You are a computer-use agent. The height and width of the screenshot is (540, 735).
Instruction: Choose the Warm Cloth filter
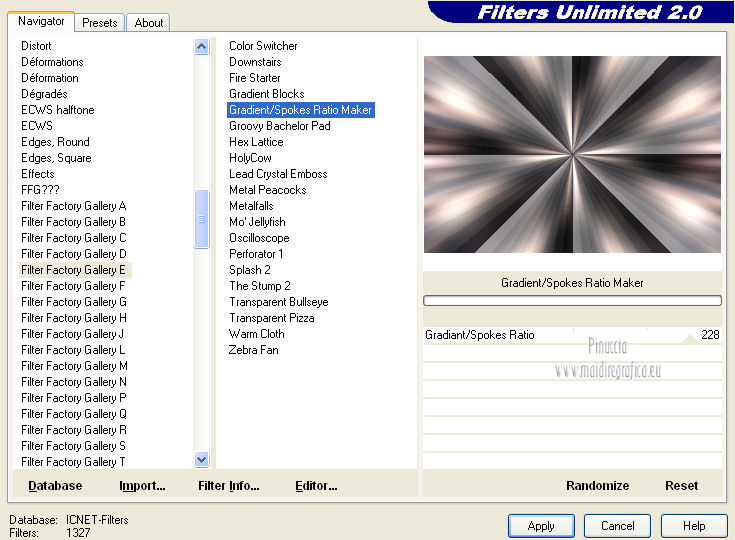(x=256, y=334)
